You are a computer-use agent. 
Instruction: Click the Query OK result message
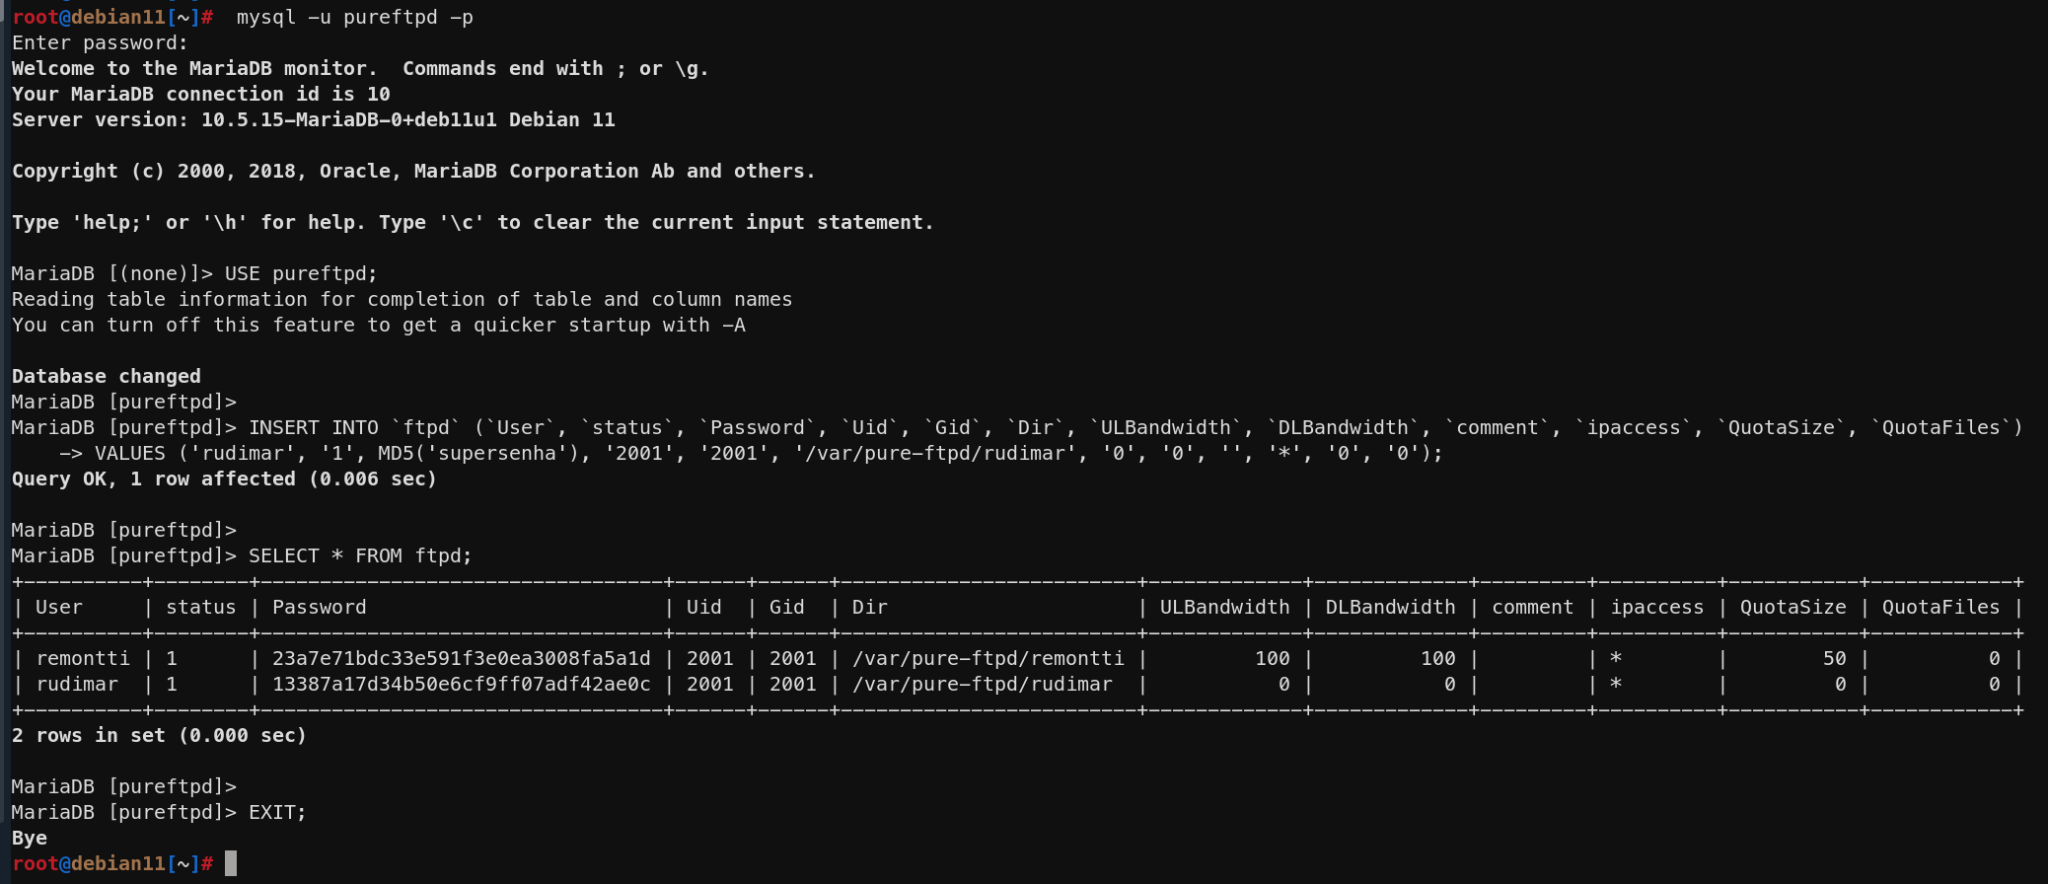(224, 478)
